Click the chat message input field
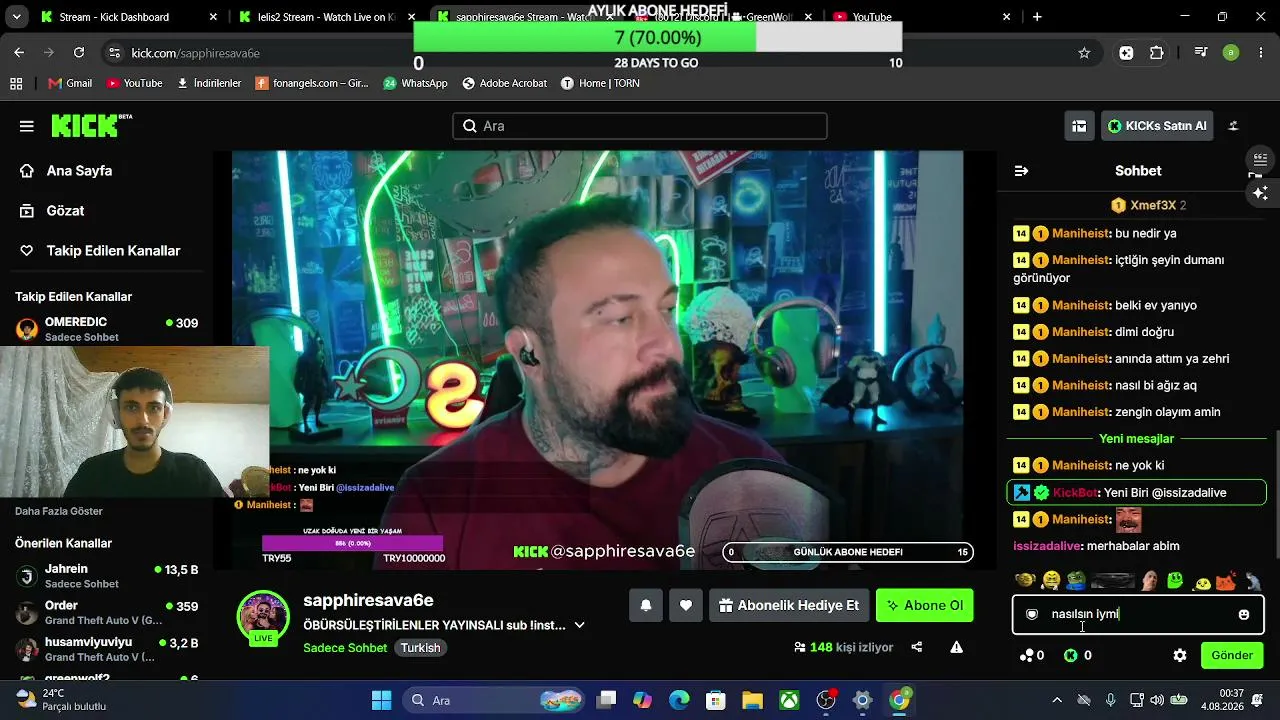1280x720 pixels. pyautogui.click(x=1138, y=614)
